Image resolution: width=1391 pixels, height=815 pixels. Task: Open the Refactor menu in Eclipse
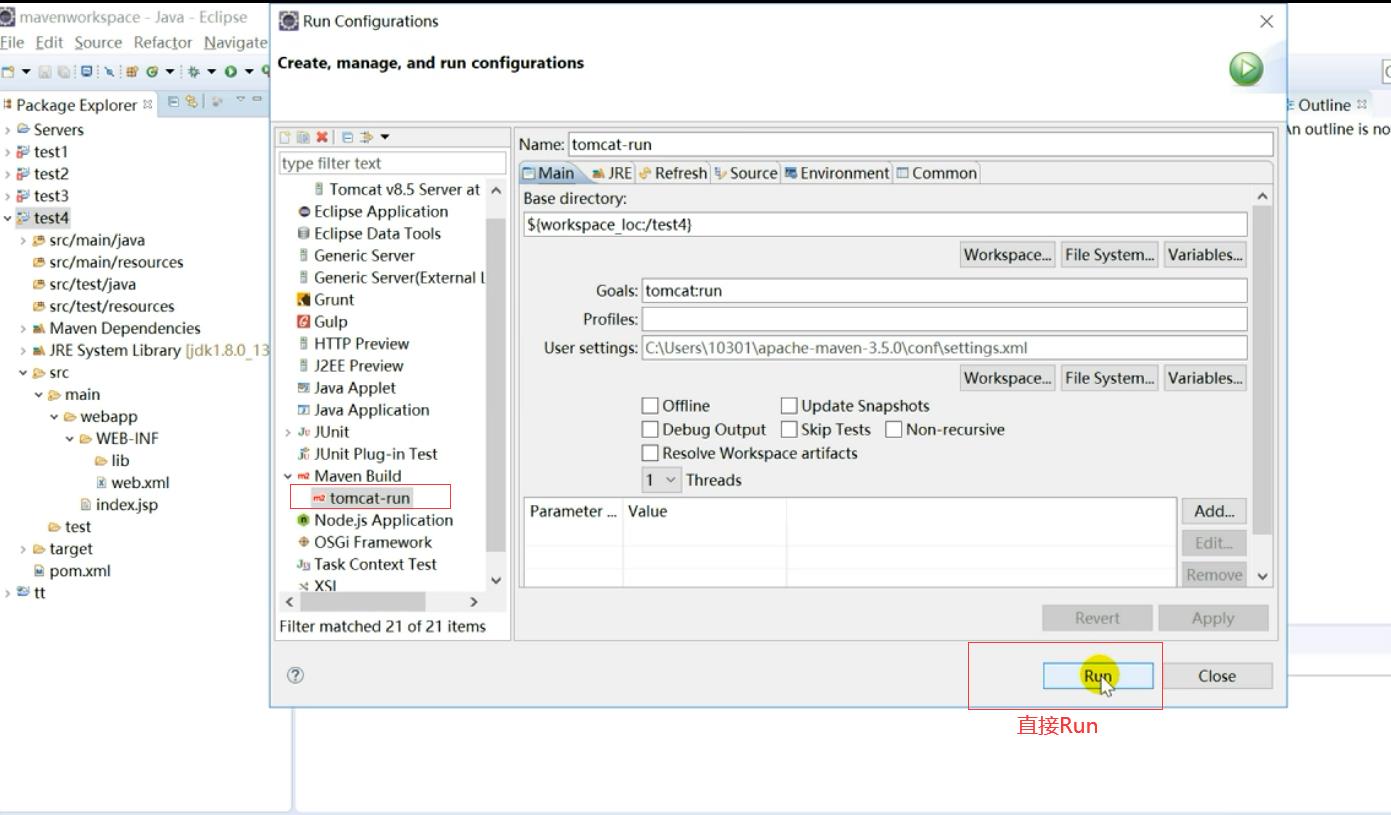[x=163, y=42]
